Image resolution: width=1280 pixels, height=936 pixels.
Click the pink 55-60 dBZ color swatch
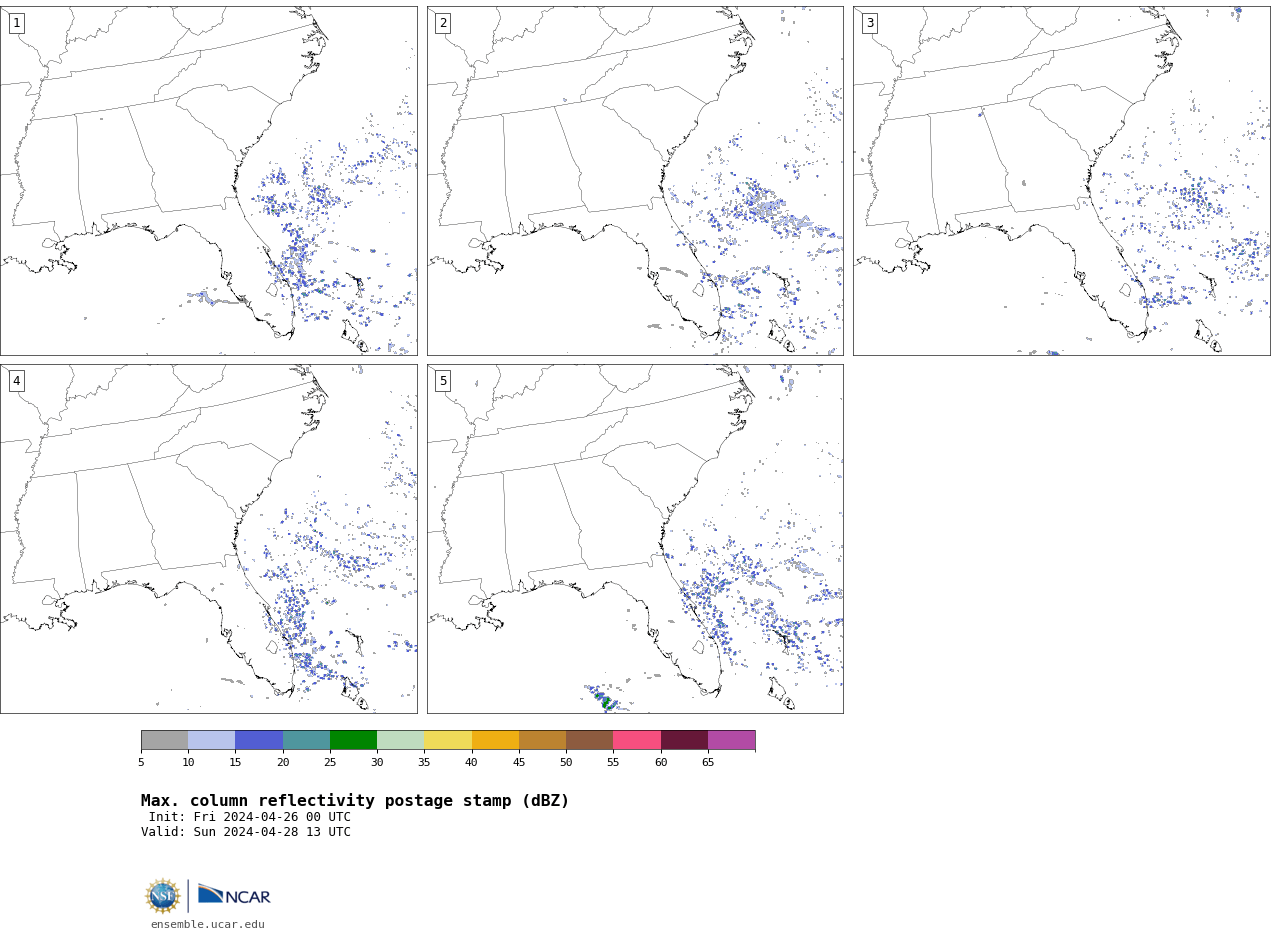tap(637, 740)
